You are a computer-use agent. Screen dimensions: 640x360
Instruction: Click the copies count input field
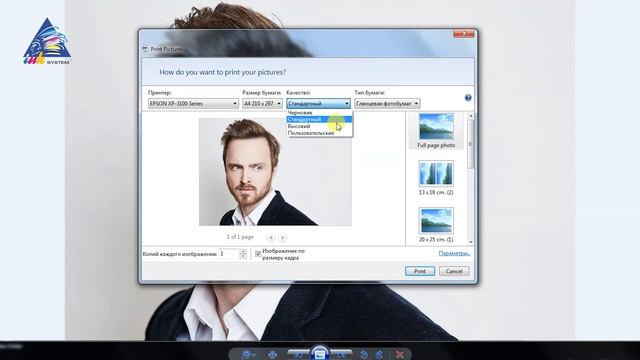(229, 254)
